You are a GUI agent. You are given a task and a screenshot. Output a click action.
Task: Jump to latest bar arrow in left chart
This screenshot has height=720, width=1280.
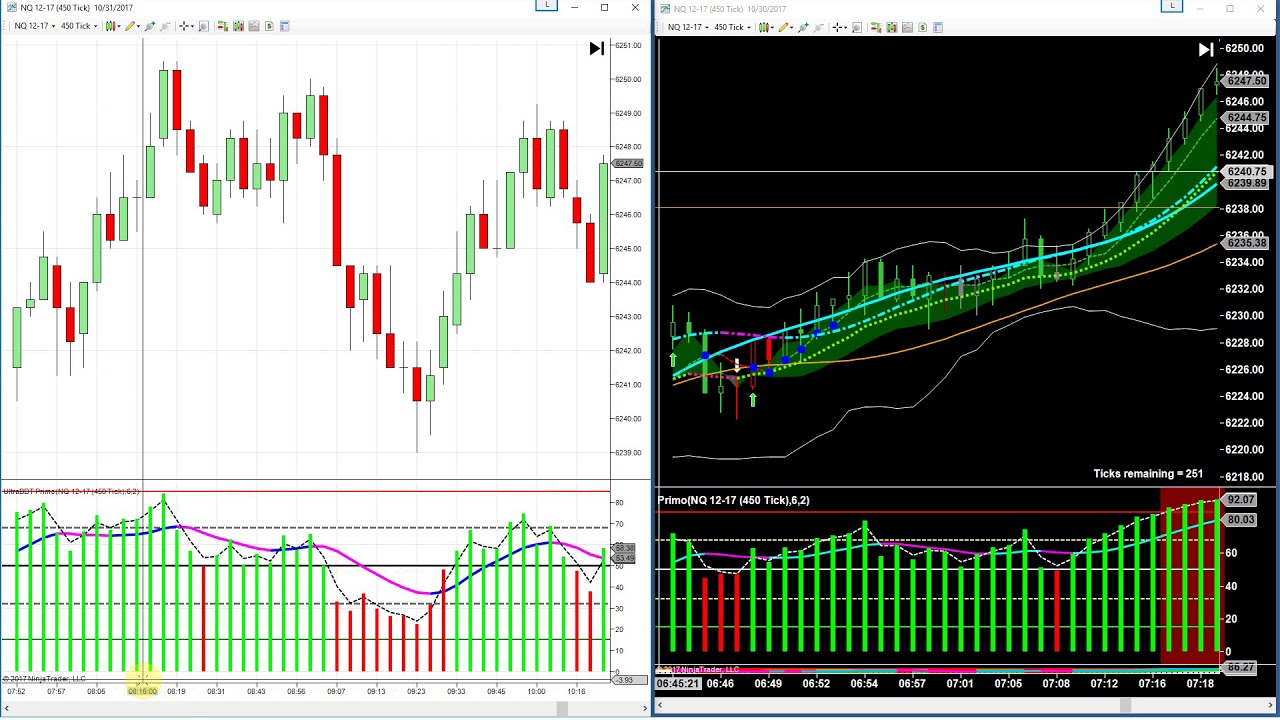tap(597, 48)
